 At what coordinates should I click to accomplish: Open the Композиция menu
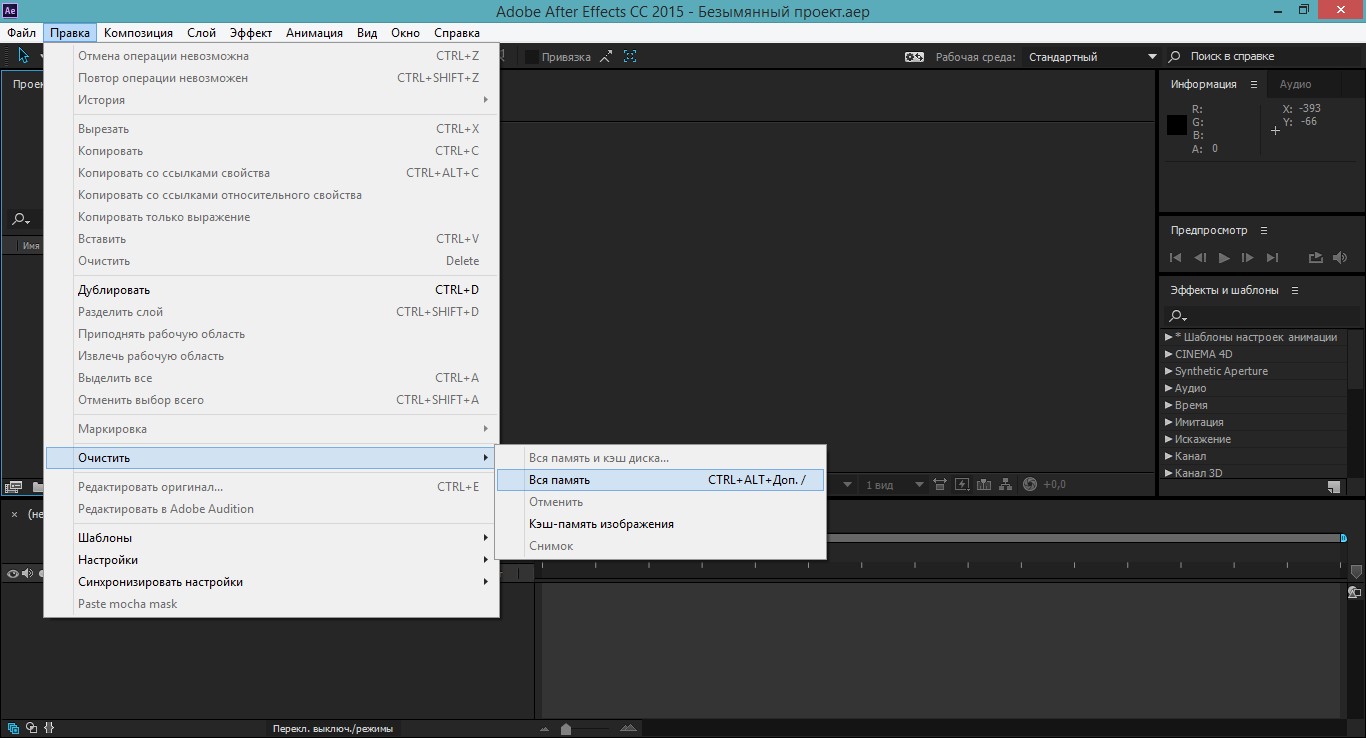point(138,33)
